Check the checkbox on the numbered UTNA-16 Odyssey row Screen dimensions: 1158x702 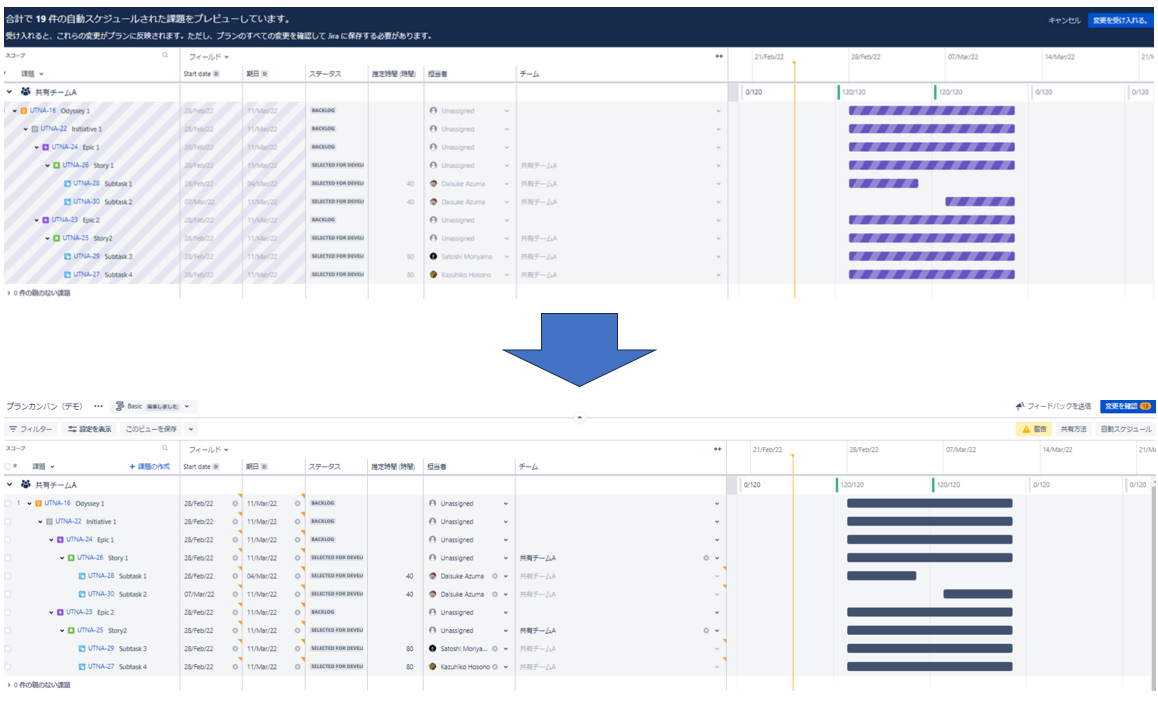click(7, 503)
